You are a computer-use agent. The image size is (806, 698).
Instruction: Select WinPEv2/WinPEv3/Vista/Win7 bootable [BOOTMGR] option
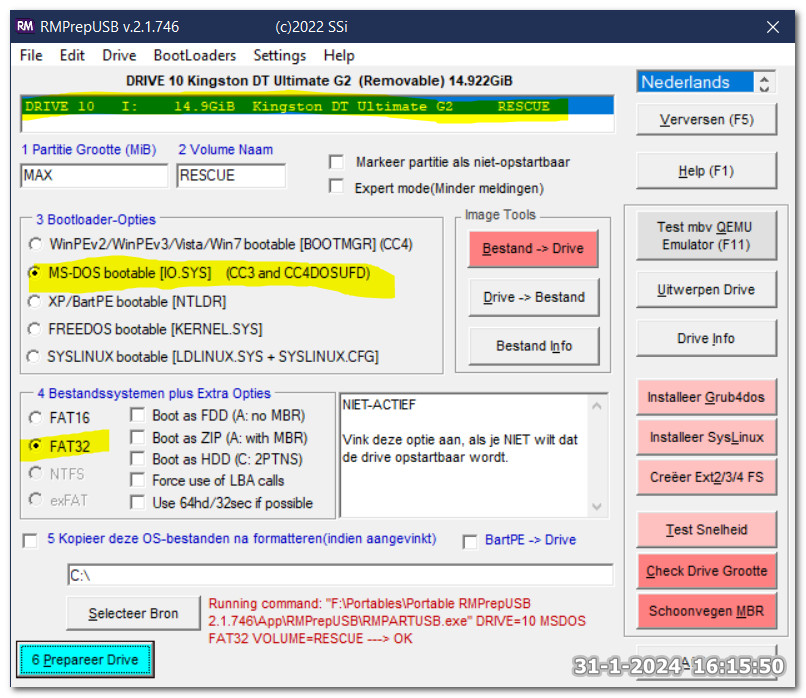(x=35, y=244)
